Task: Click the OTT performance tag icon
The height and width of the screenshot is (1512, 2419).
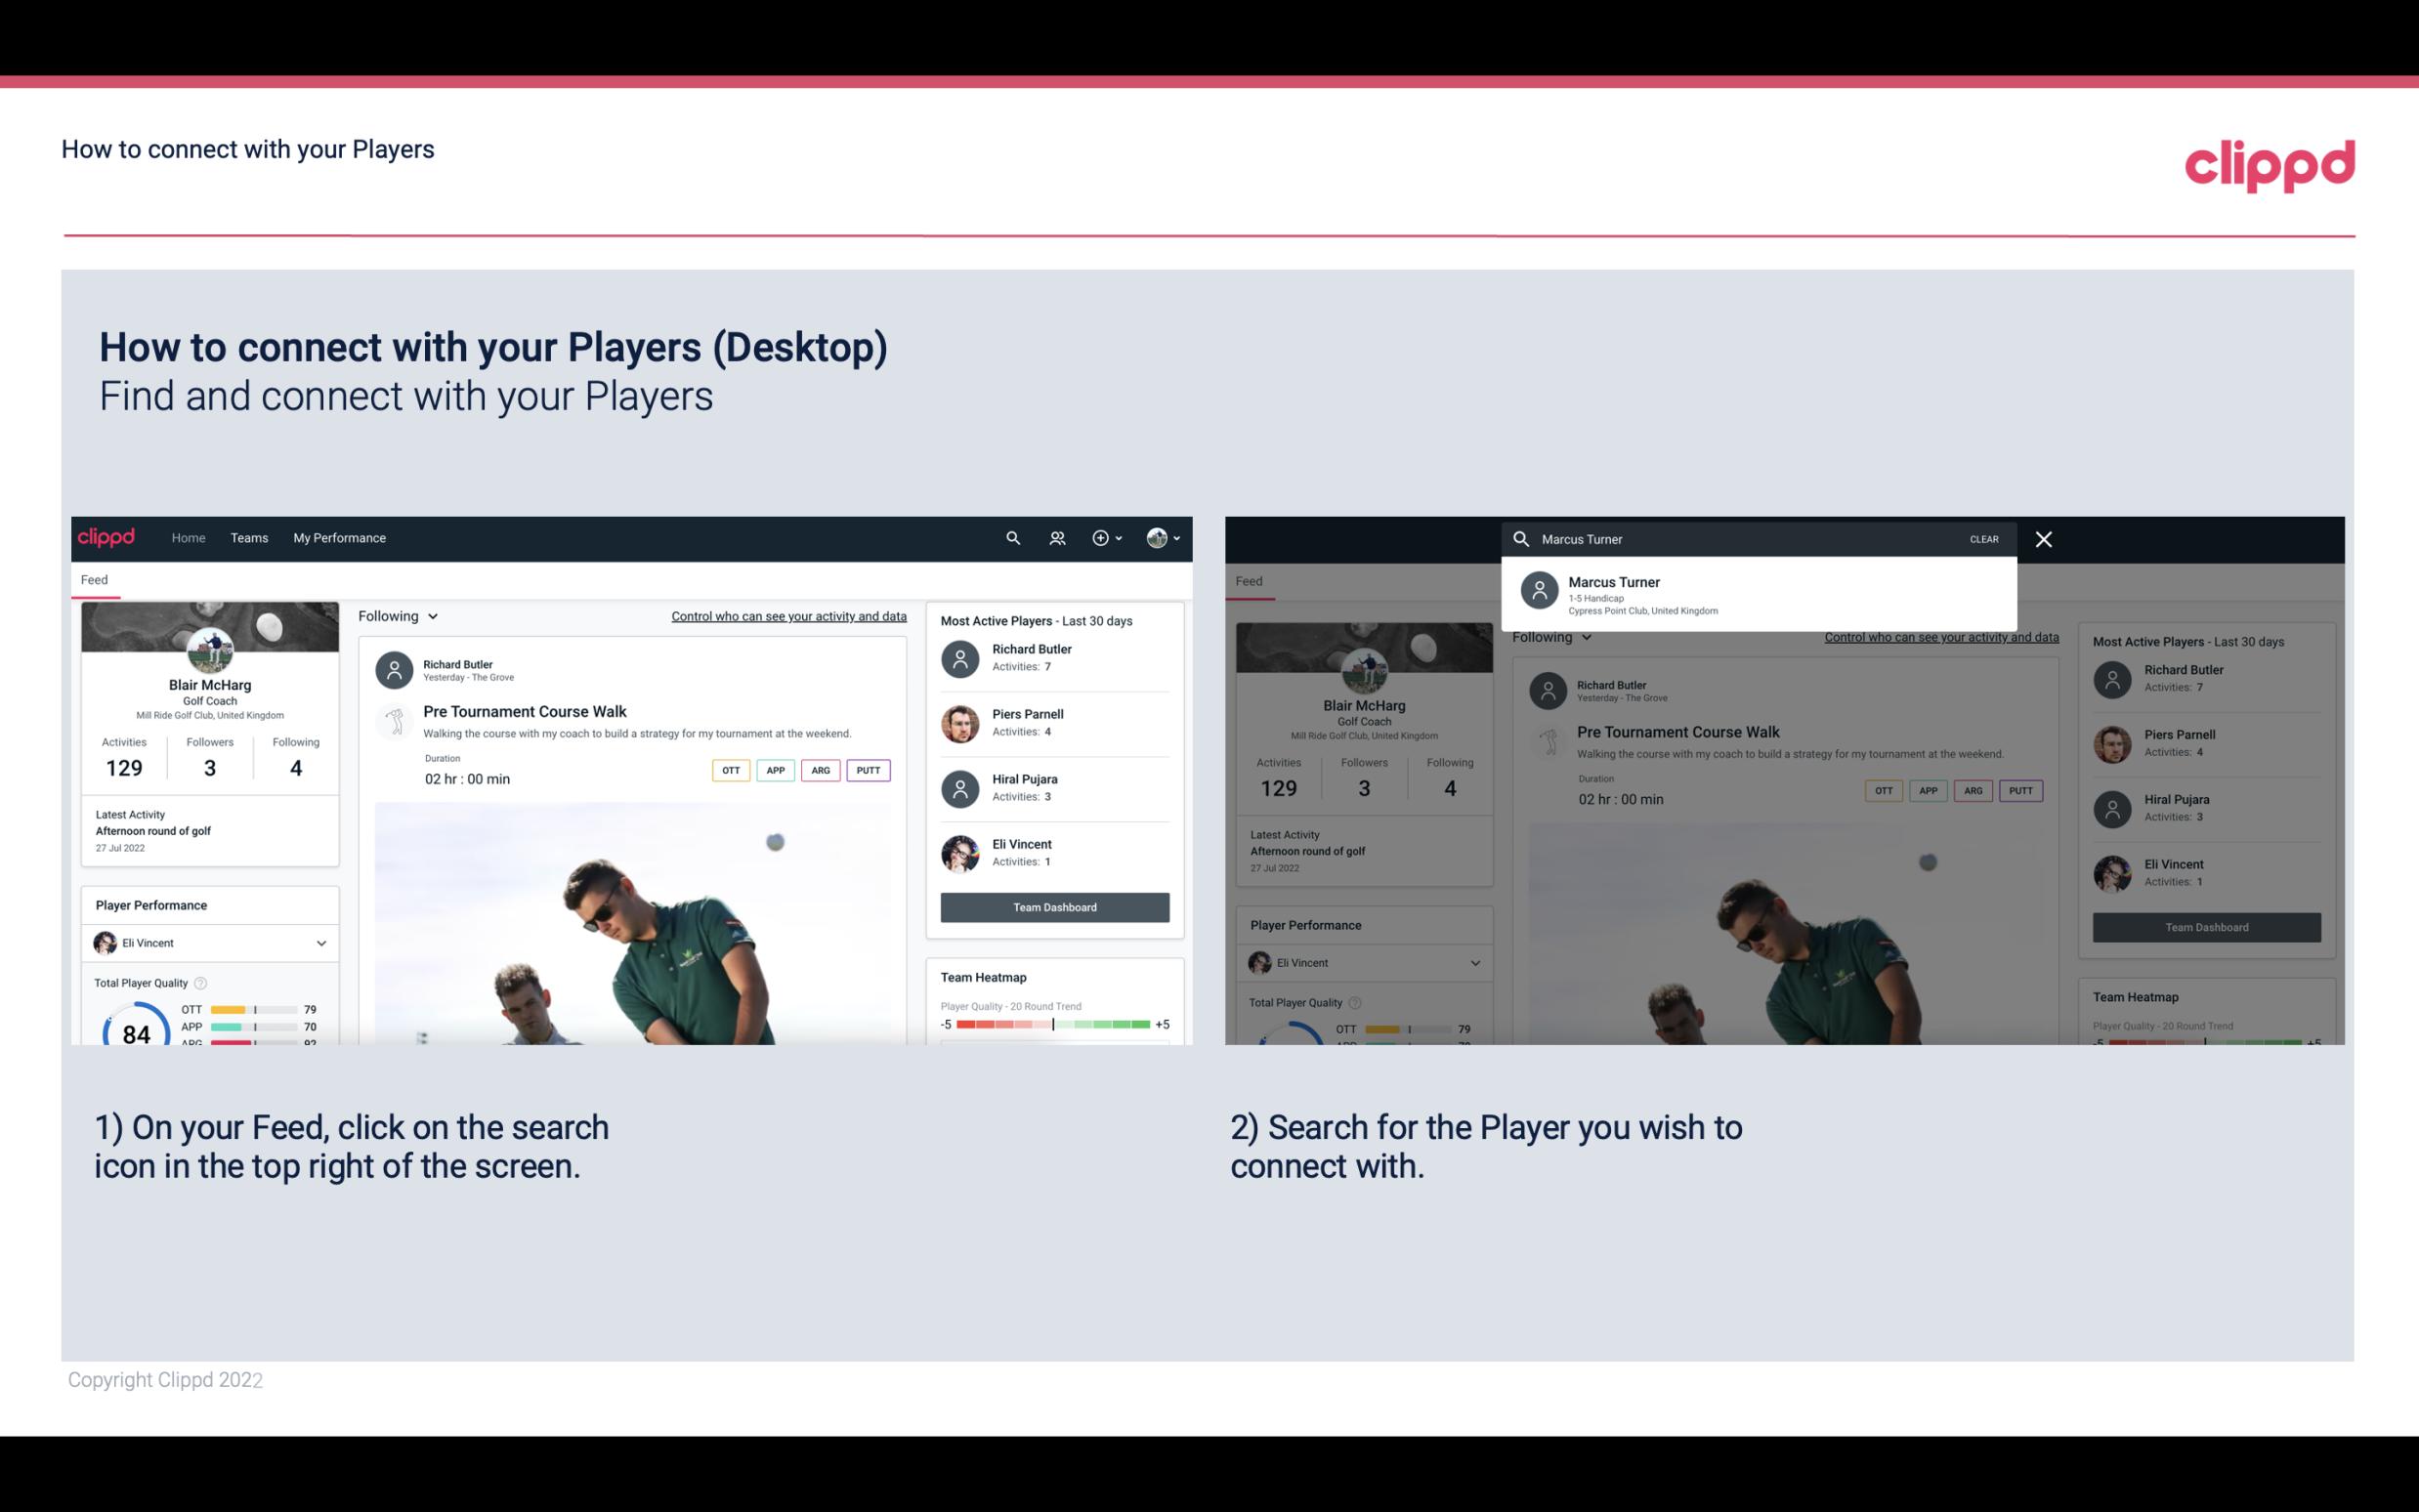Action: 730,770
